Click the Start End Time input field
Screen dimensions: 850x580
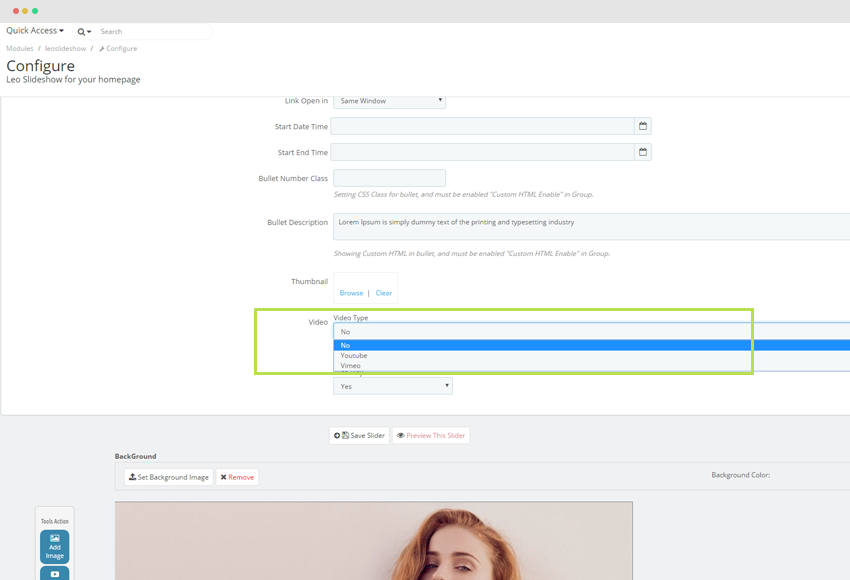tap(482, 152)
